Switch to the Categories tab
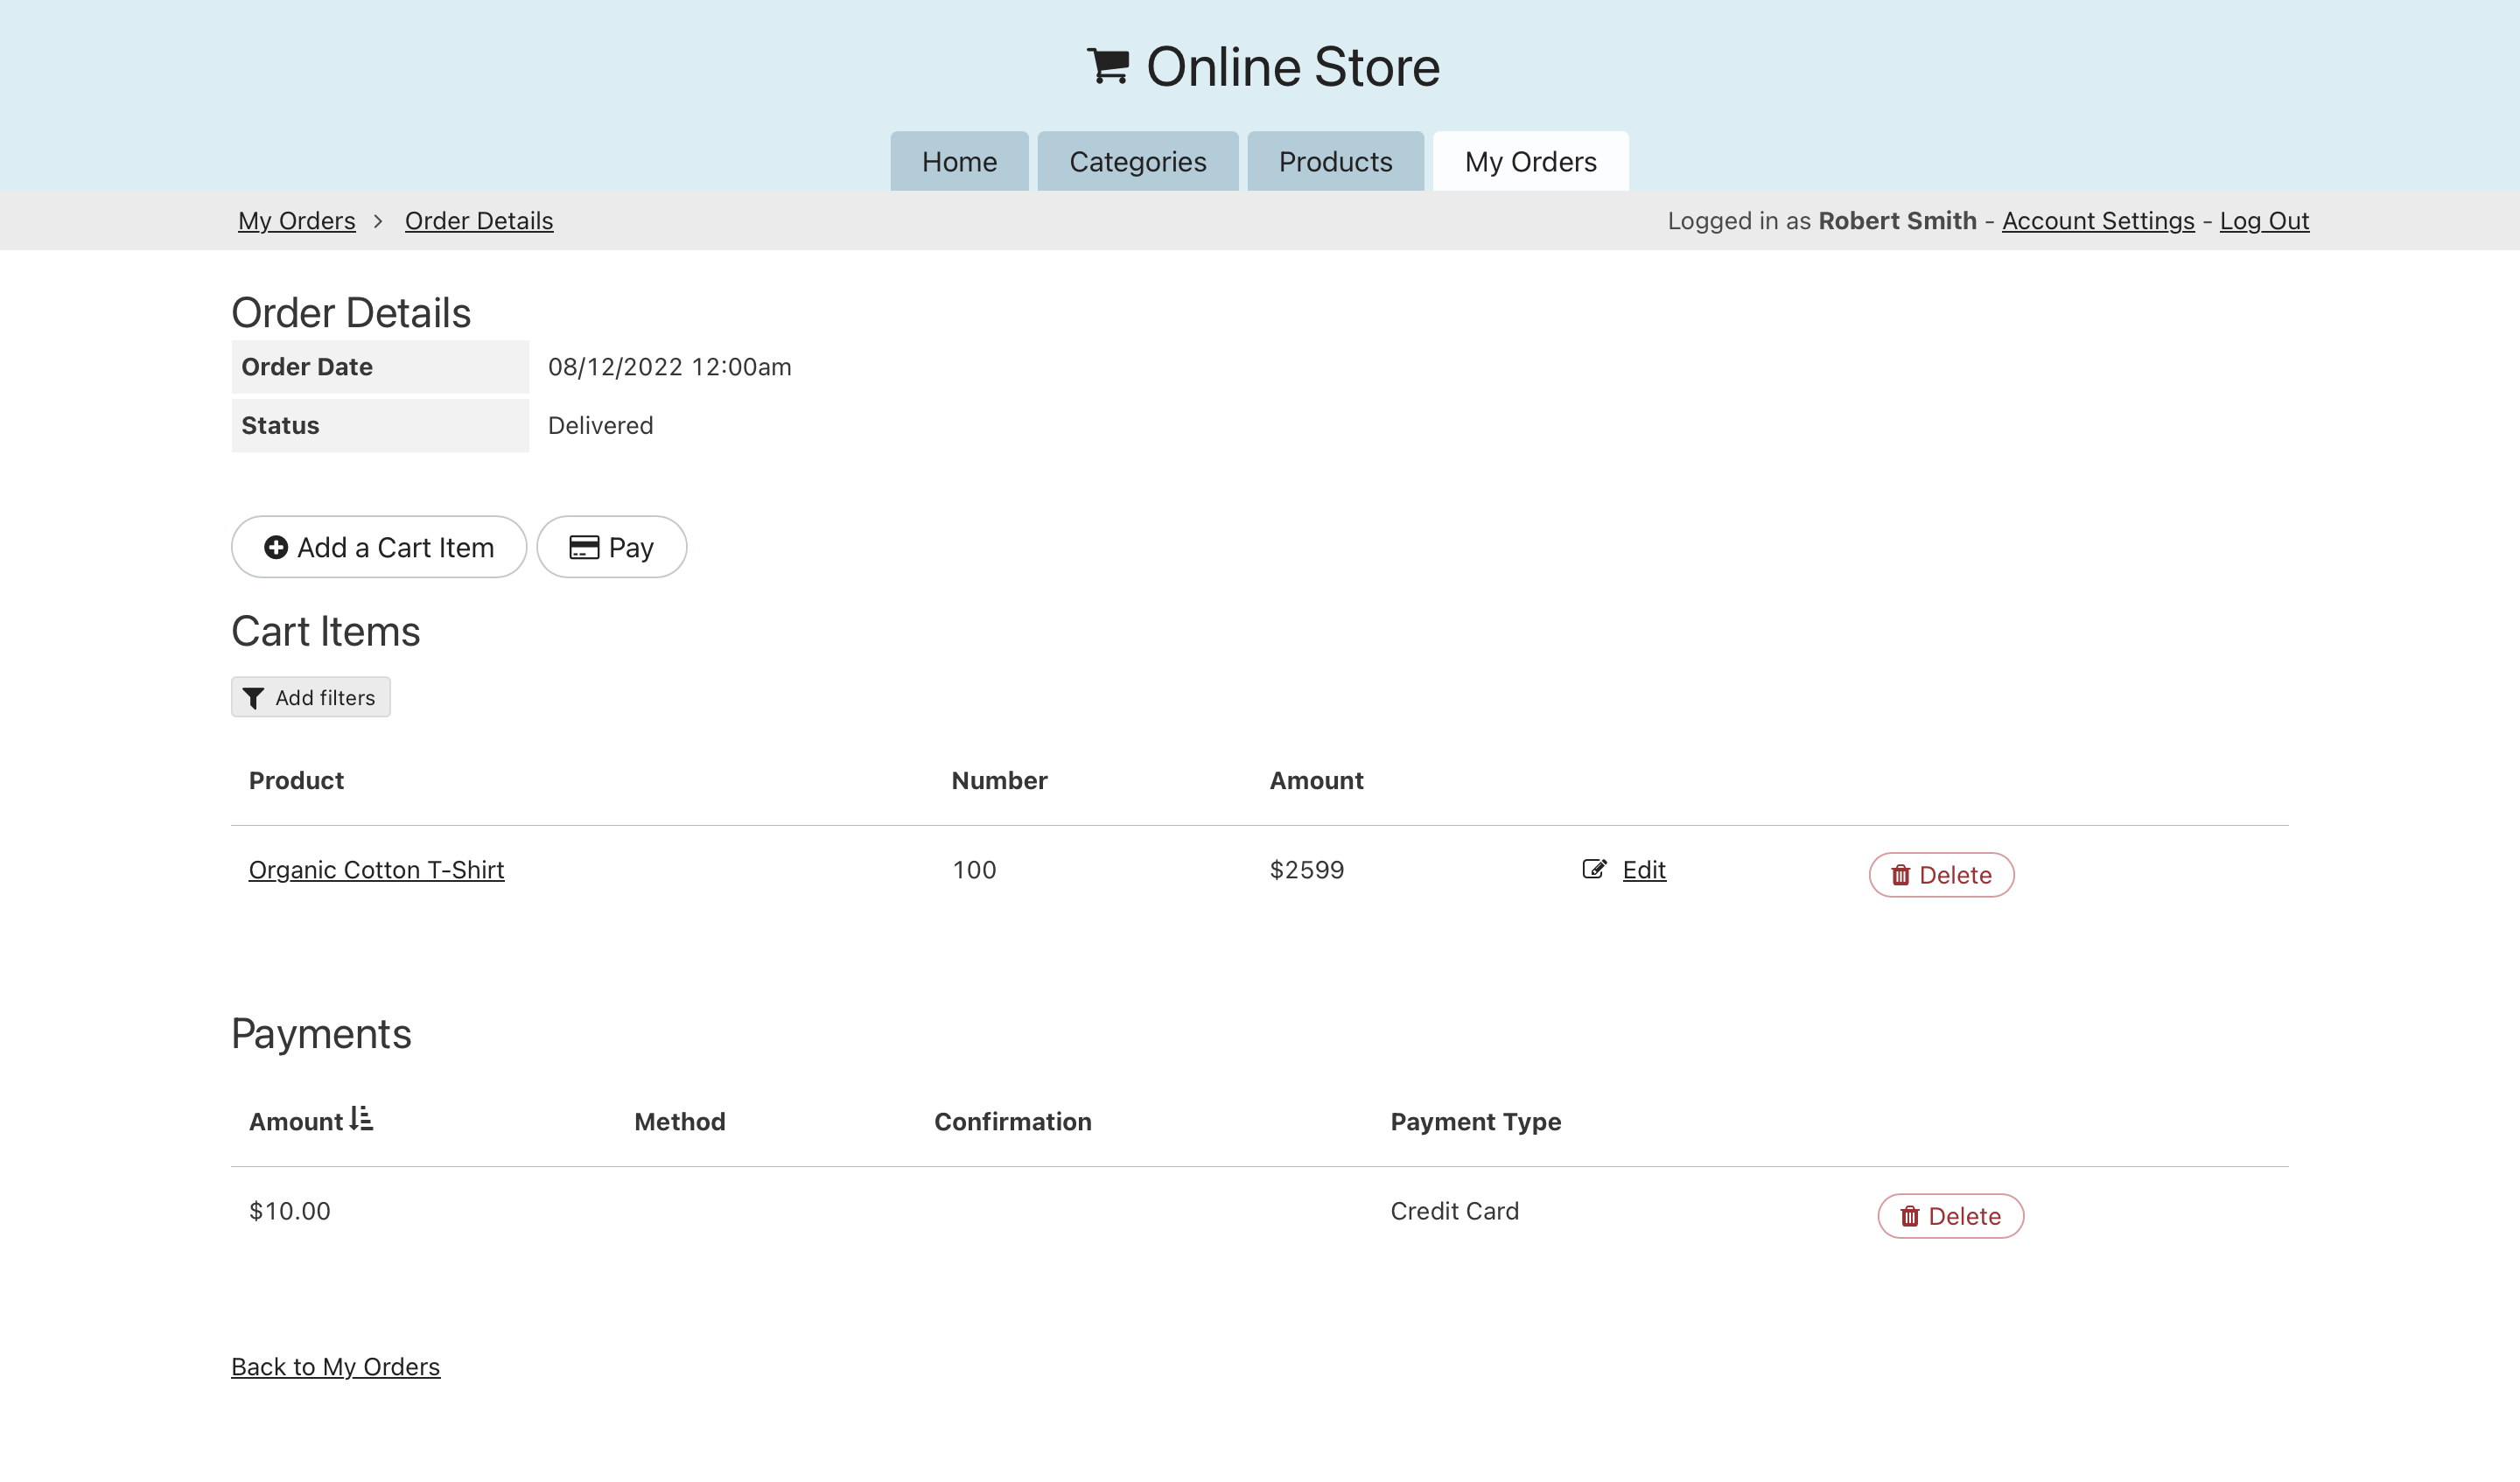 click(1137, 162)
